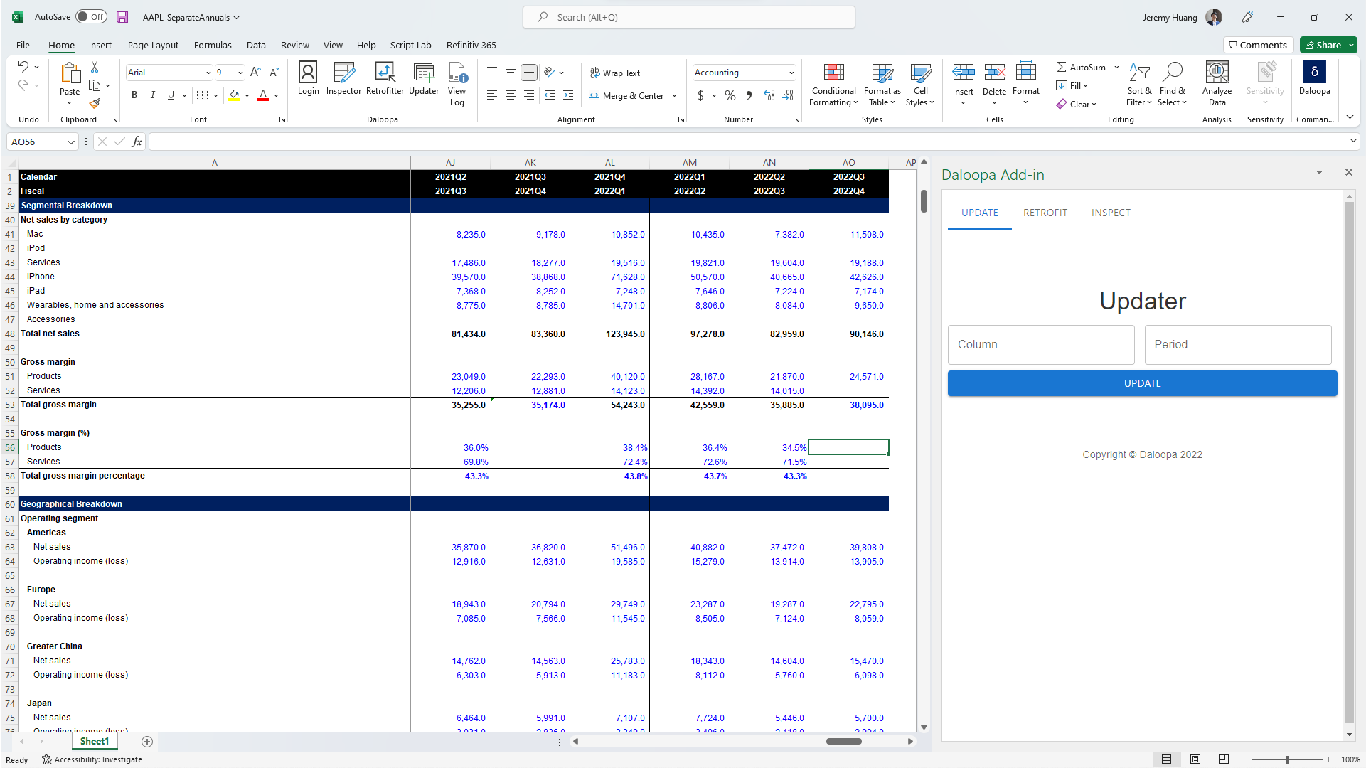Screen dimensions: 1366x768
Task: Click the Column input field in Updater
Action: coord(1041,344)
